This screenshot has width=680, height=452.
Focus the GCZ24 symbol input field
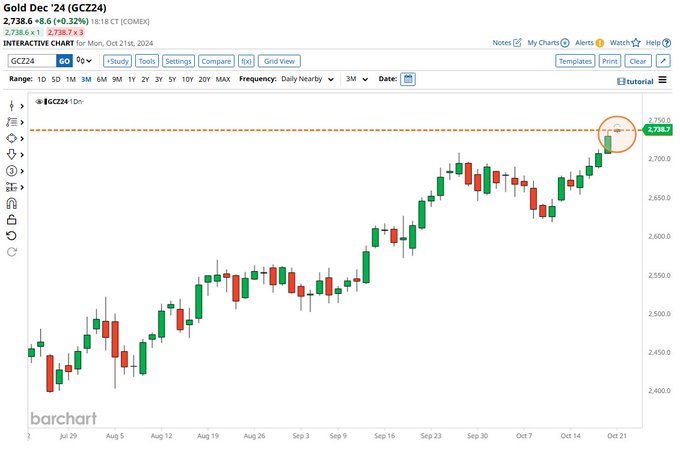pyautogui.click(x=32, y=61)
